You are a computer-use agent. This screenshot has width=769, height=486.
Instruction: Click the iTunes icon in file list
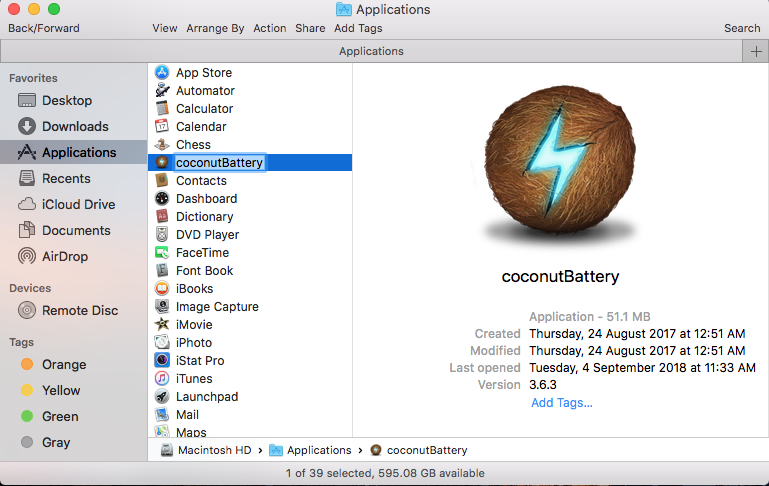(162, 379)
